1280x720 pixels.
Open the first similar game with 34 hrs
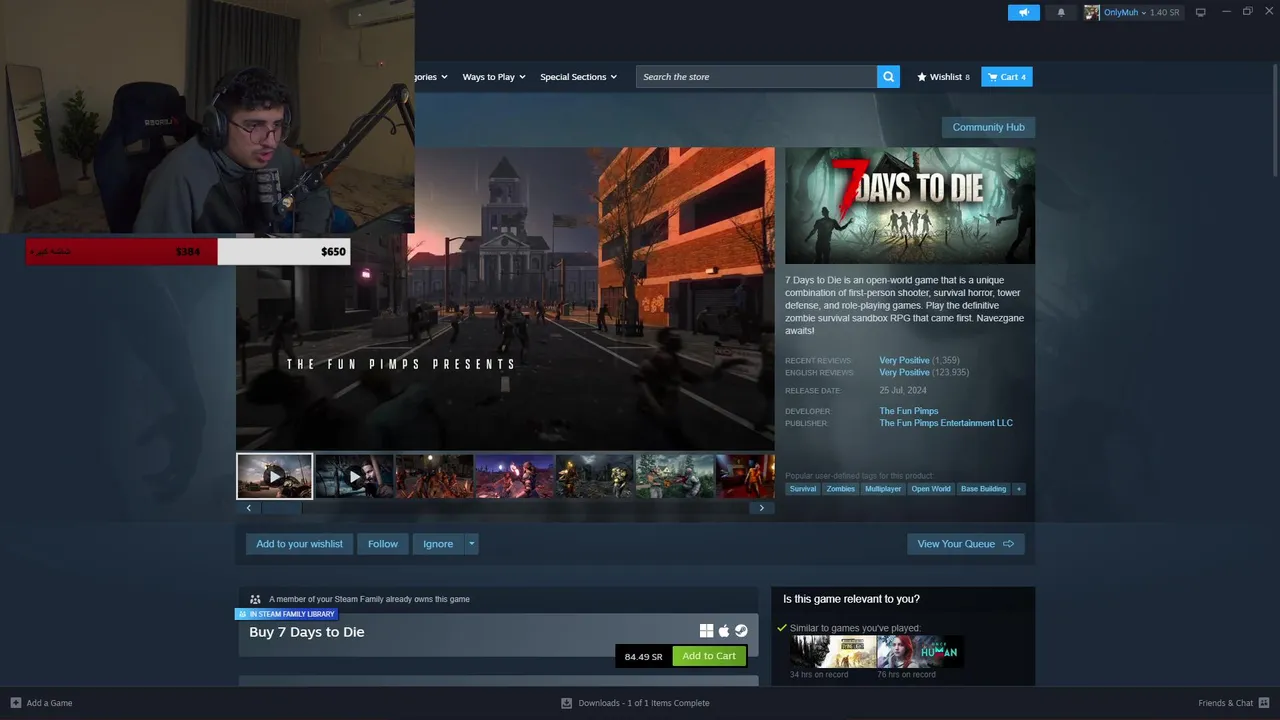point(833,652)
